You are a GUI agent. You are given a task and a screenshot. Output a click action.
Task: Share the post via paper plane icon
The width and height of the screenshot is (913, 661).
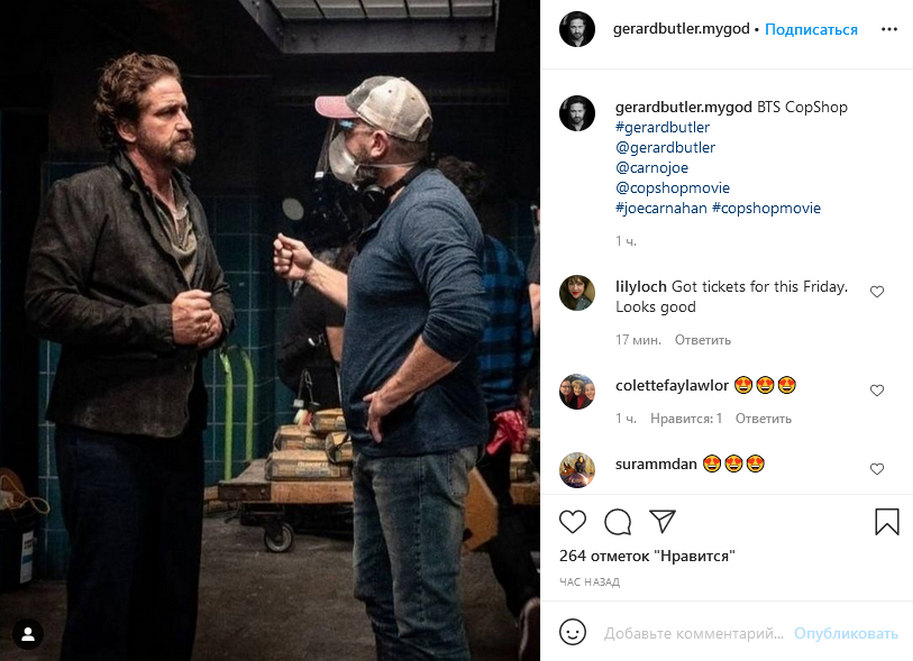pos(662,521)
